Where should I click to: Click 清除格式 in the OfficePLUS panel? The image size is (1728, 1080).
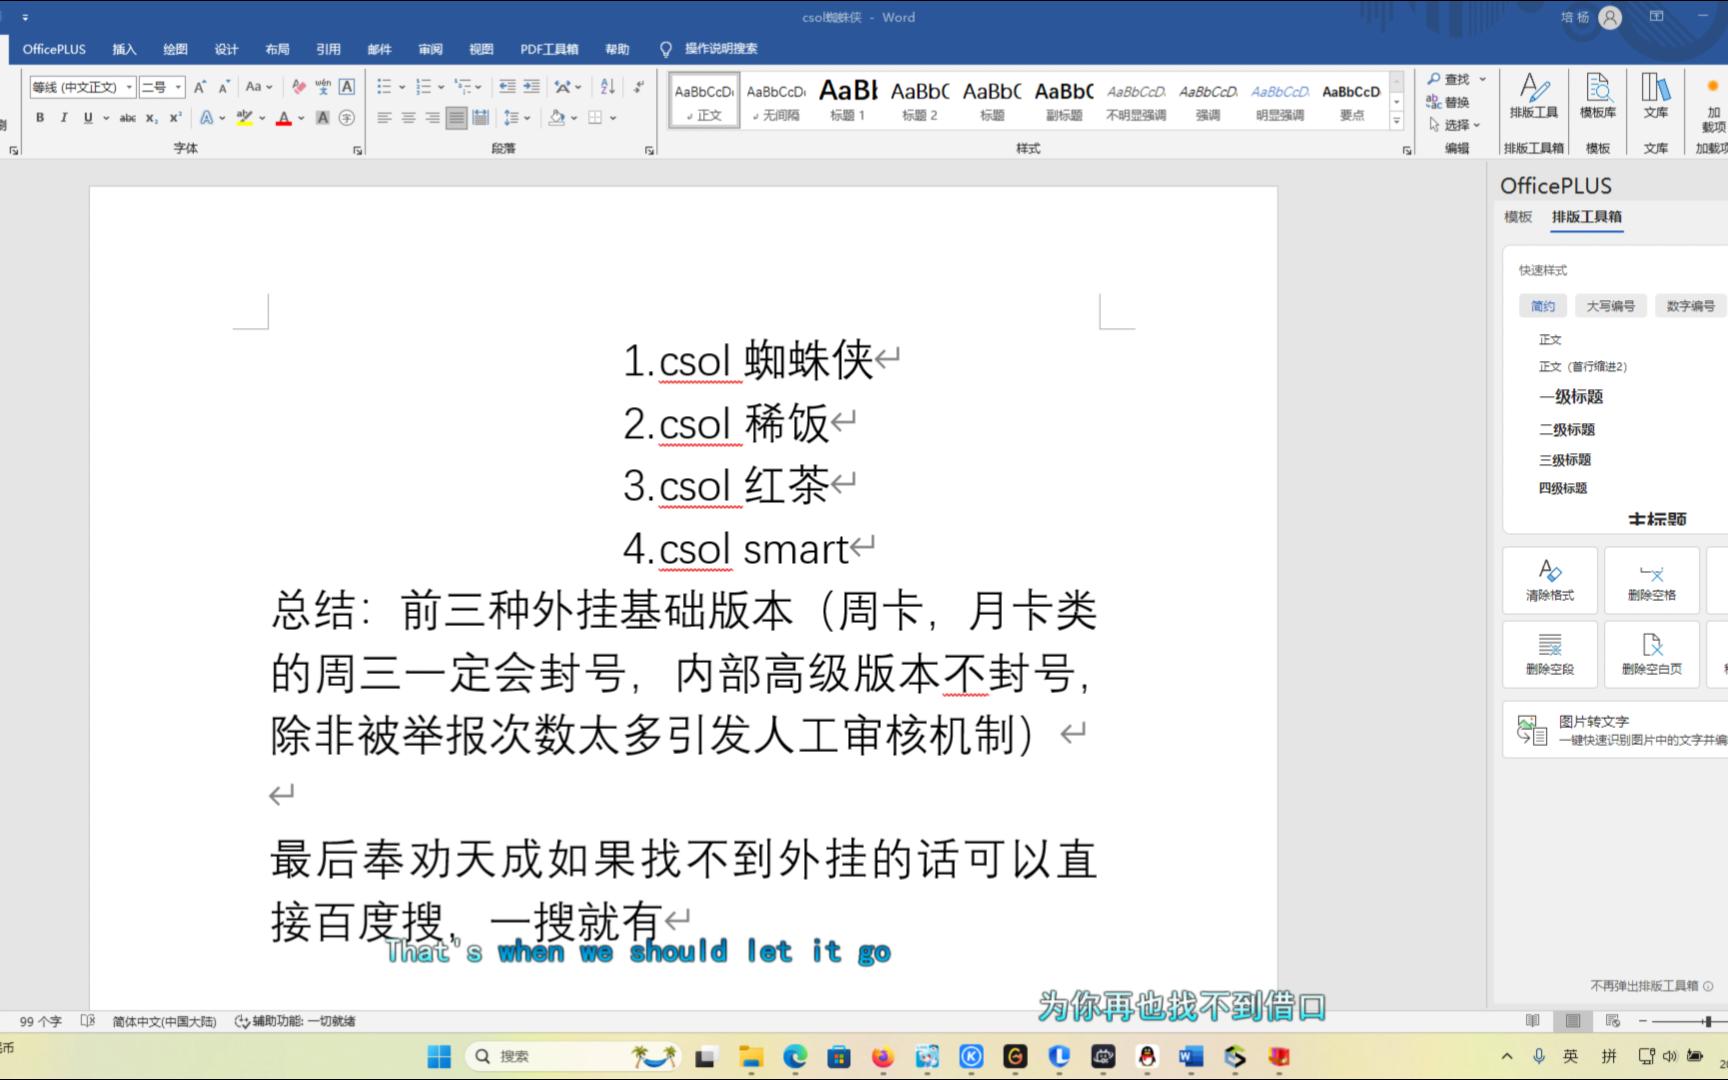[x=1550, y=580]
